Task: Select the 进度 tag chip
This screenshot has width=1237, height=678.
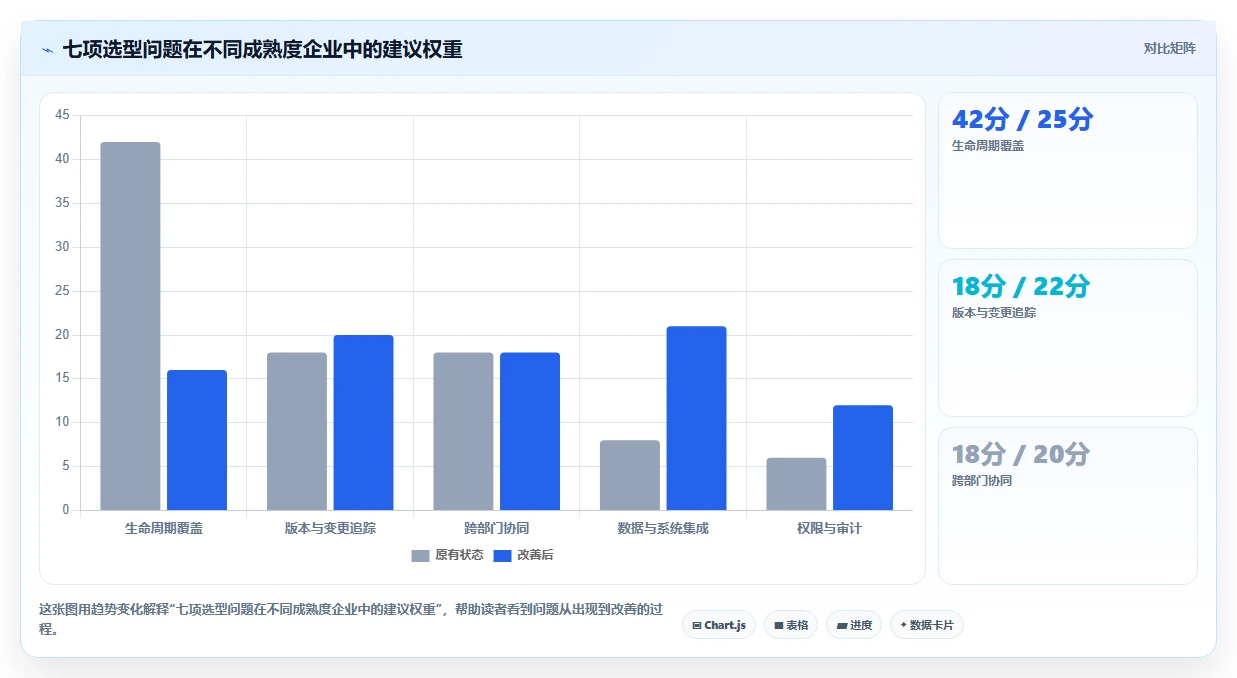Action: (x=854, y=625)
